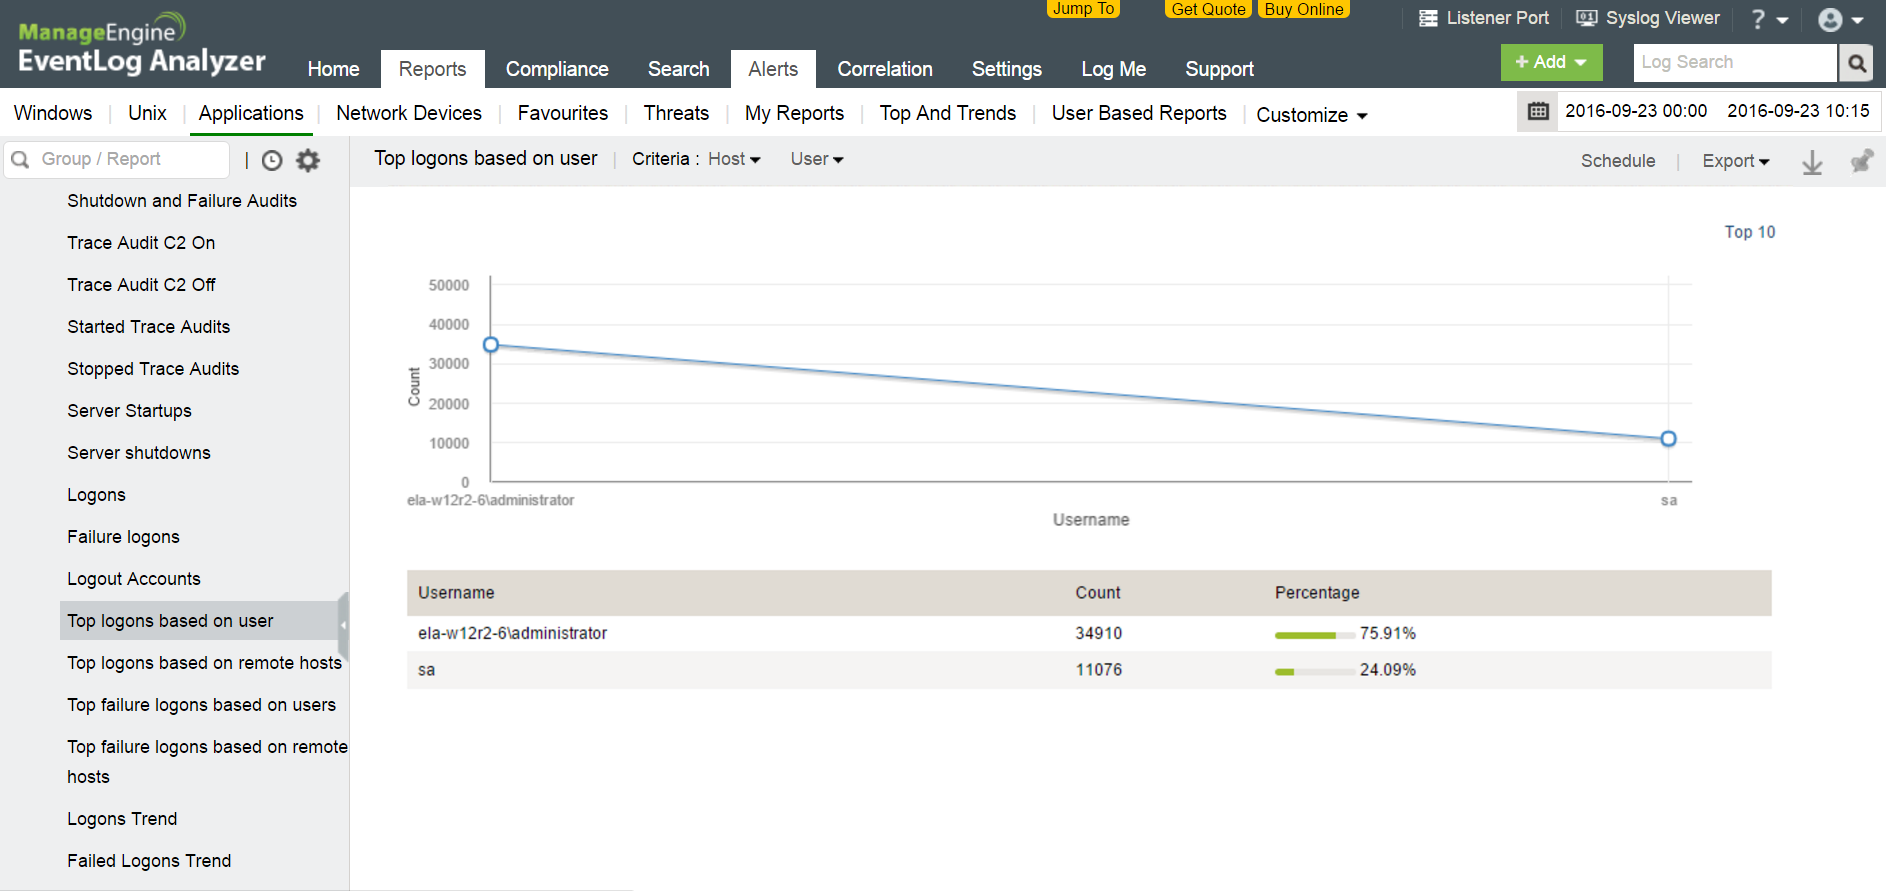Viewport: 1886px width, 891px height.
Task: Open the user account avatar menu
Action: click(1839, 20)
